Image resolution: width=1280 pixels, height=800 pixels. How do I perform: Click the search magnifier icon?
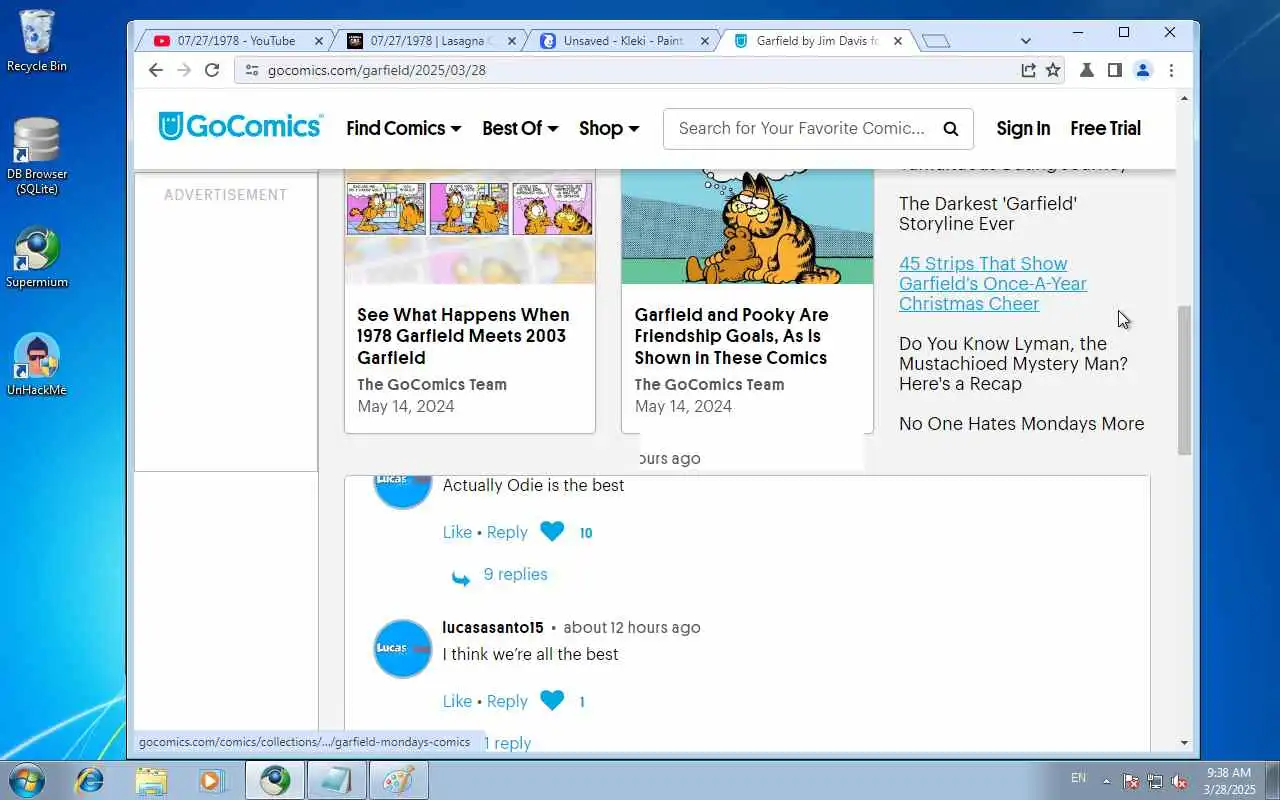[951, 128]
